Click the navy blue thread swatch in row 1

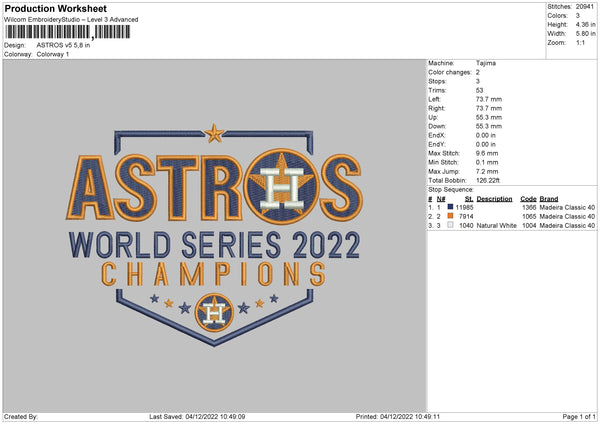click(450, 207)
